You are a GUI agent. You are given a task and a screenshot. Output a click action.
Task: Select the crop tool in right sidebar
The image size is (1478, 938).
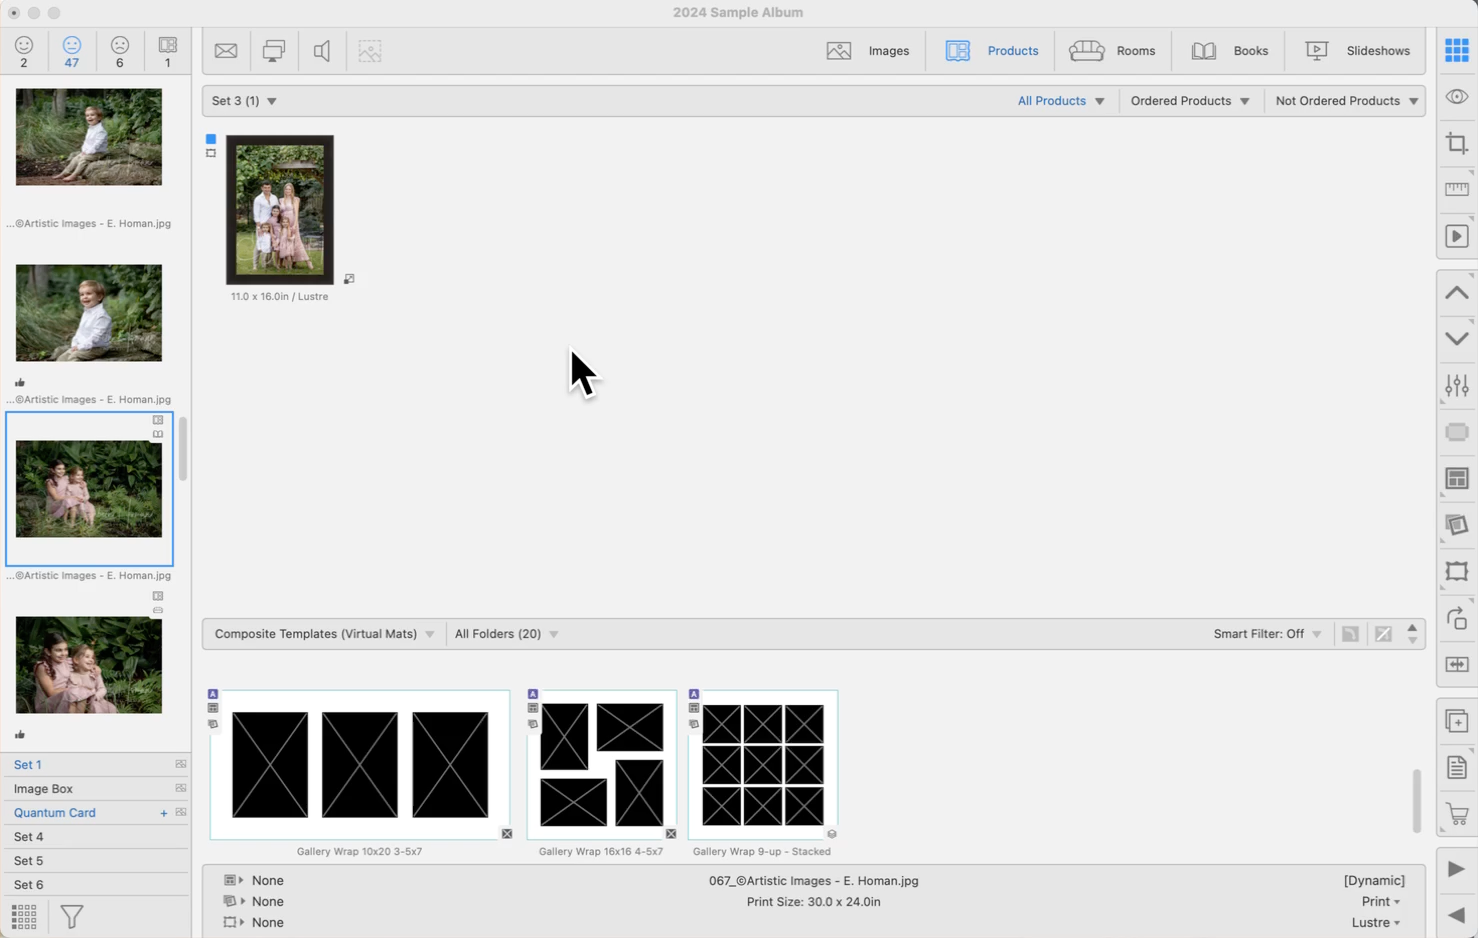1456,144
